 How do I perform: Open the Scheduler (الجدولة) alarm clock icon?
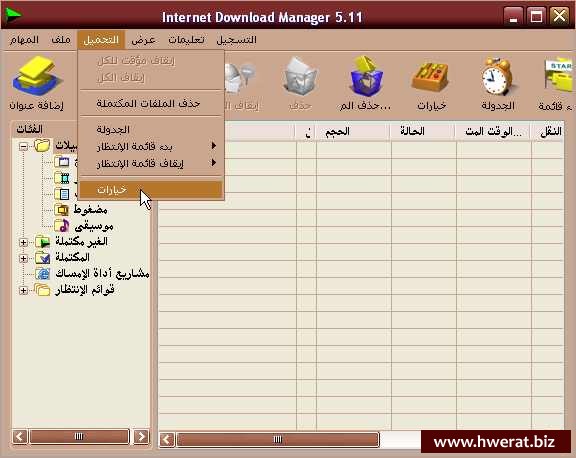point(498,76)
